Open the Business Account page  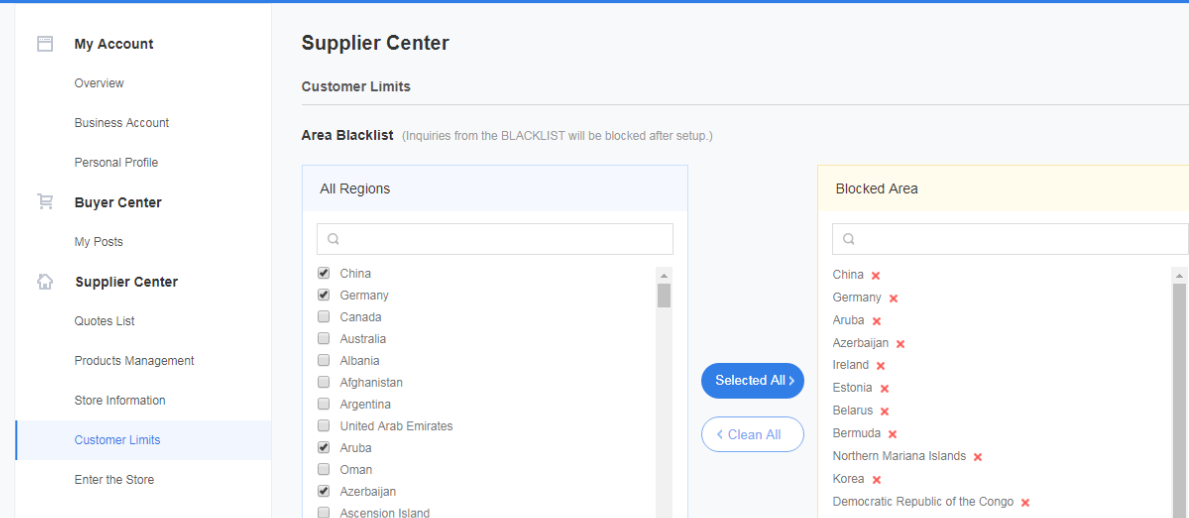121,122
